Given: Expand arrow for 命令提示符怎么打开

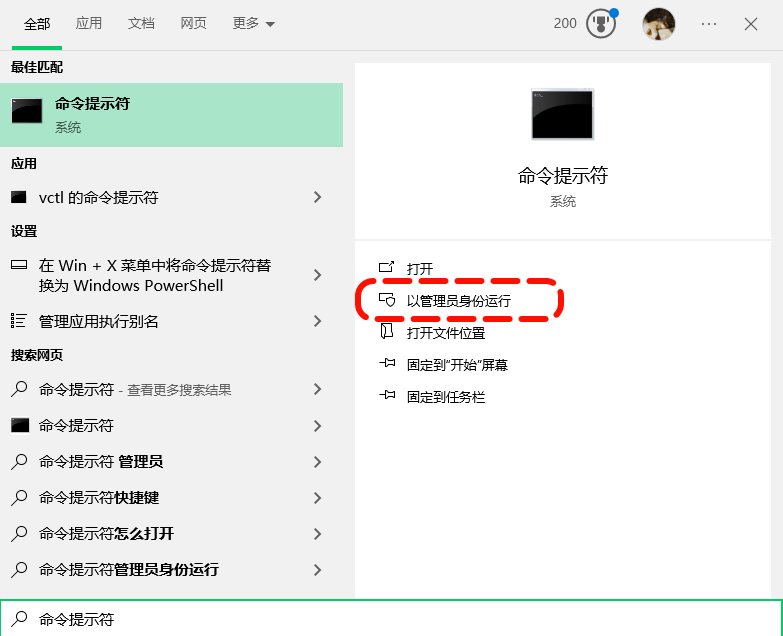Looking at the screenshot, I should pos(317,534).
